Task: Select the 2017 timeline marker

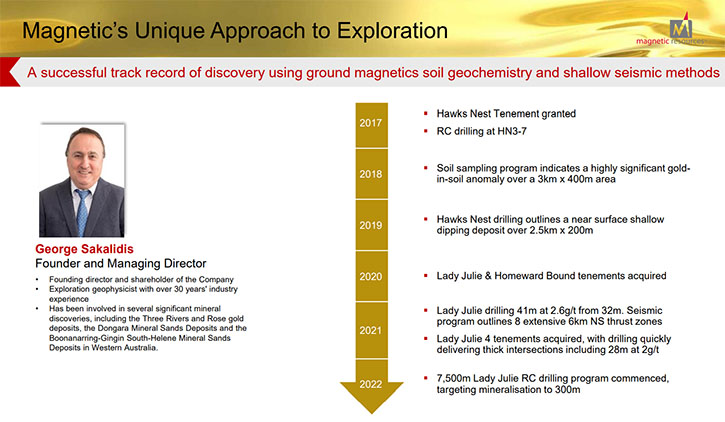Action: [x=371, y=123]
